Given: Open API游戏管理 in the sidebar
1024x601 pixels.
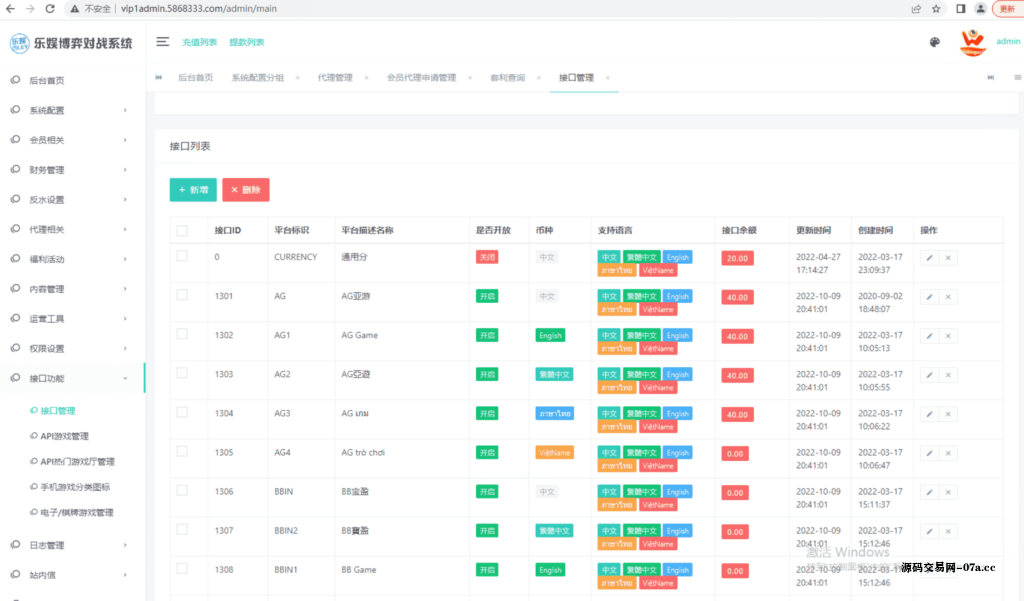Looking at the screenshot, I should pyautogui.click(x=65, y=436).
